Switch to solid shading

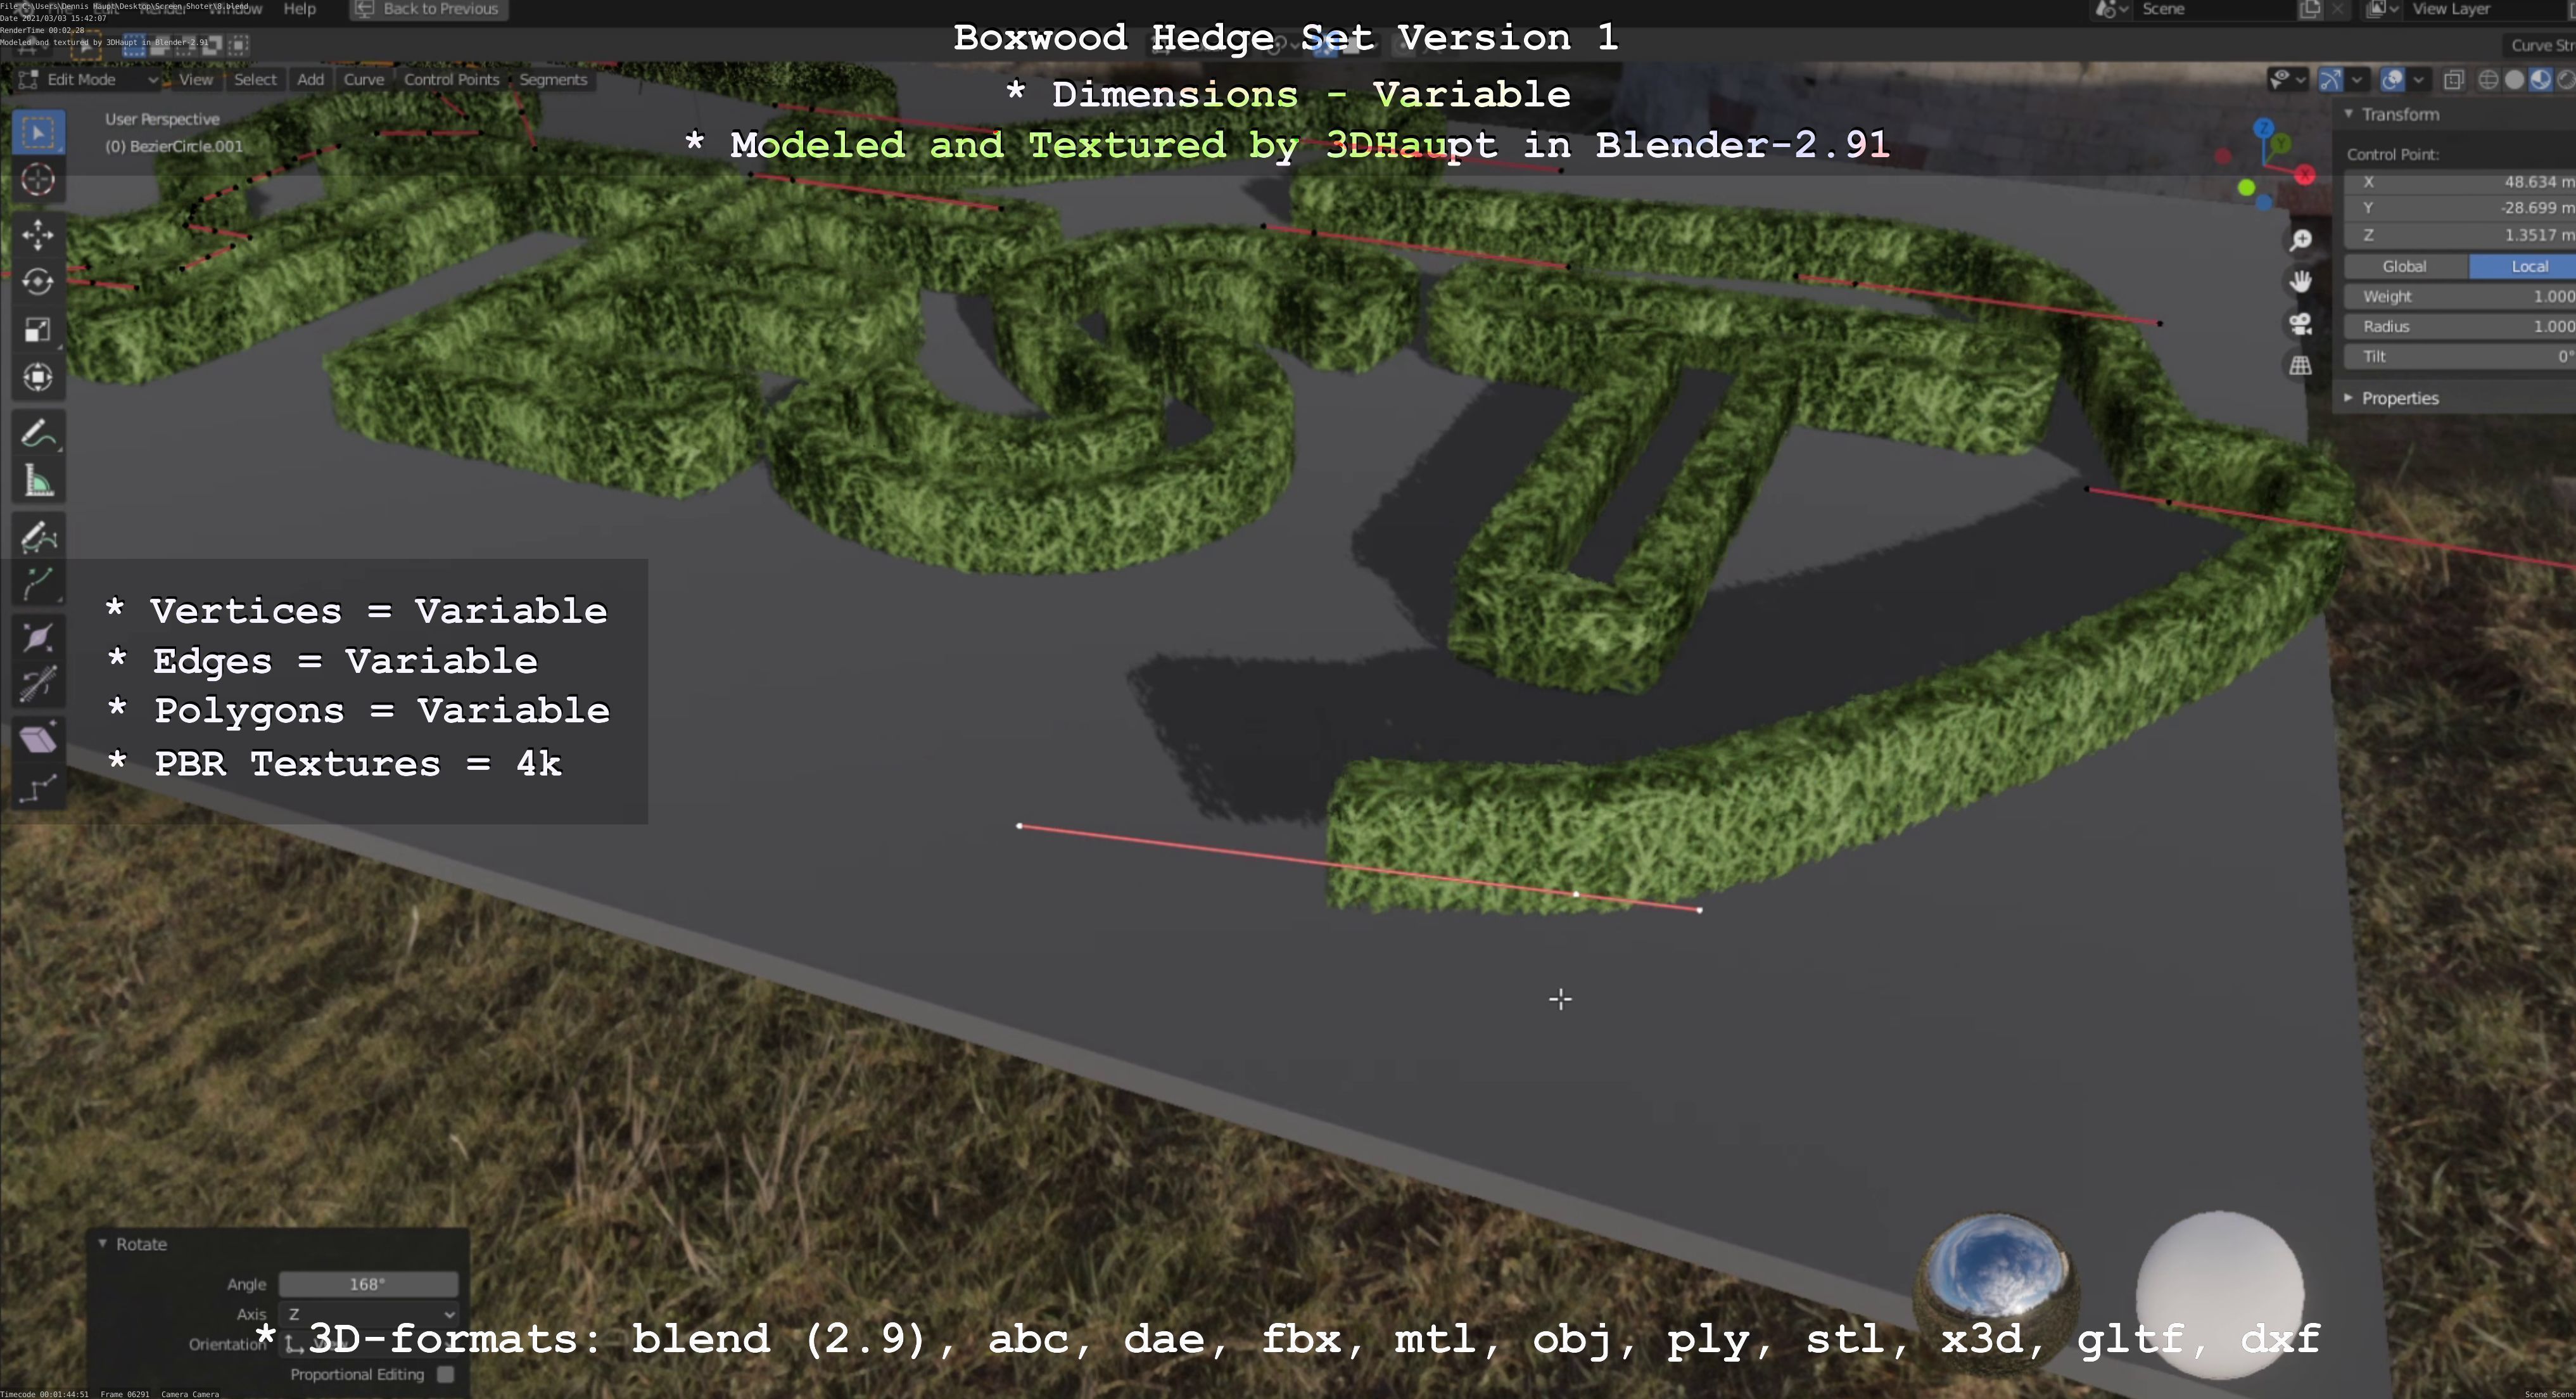(x=2514, y=80)
